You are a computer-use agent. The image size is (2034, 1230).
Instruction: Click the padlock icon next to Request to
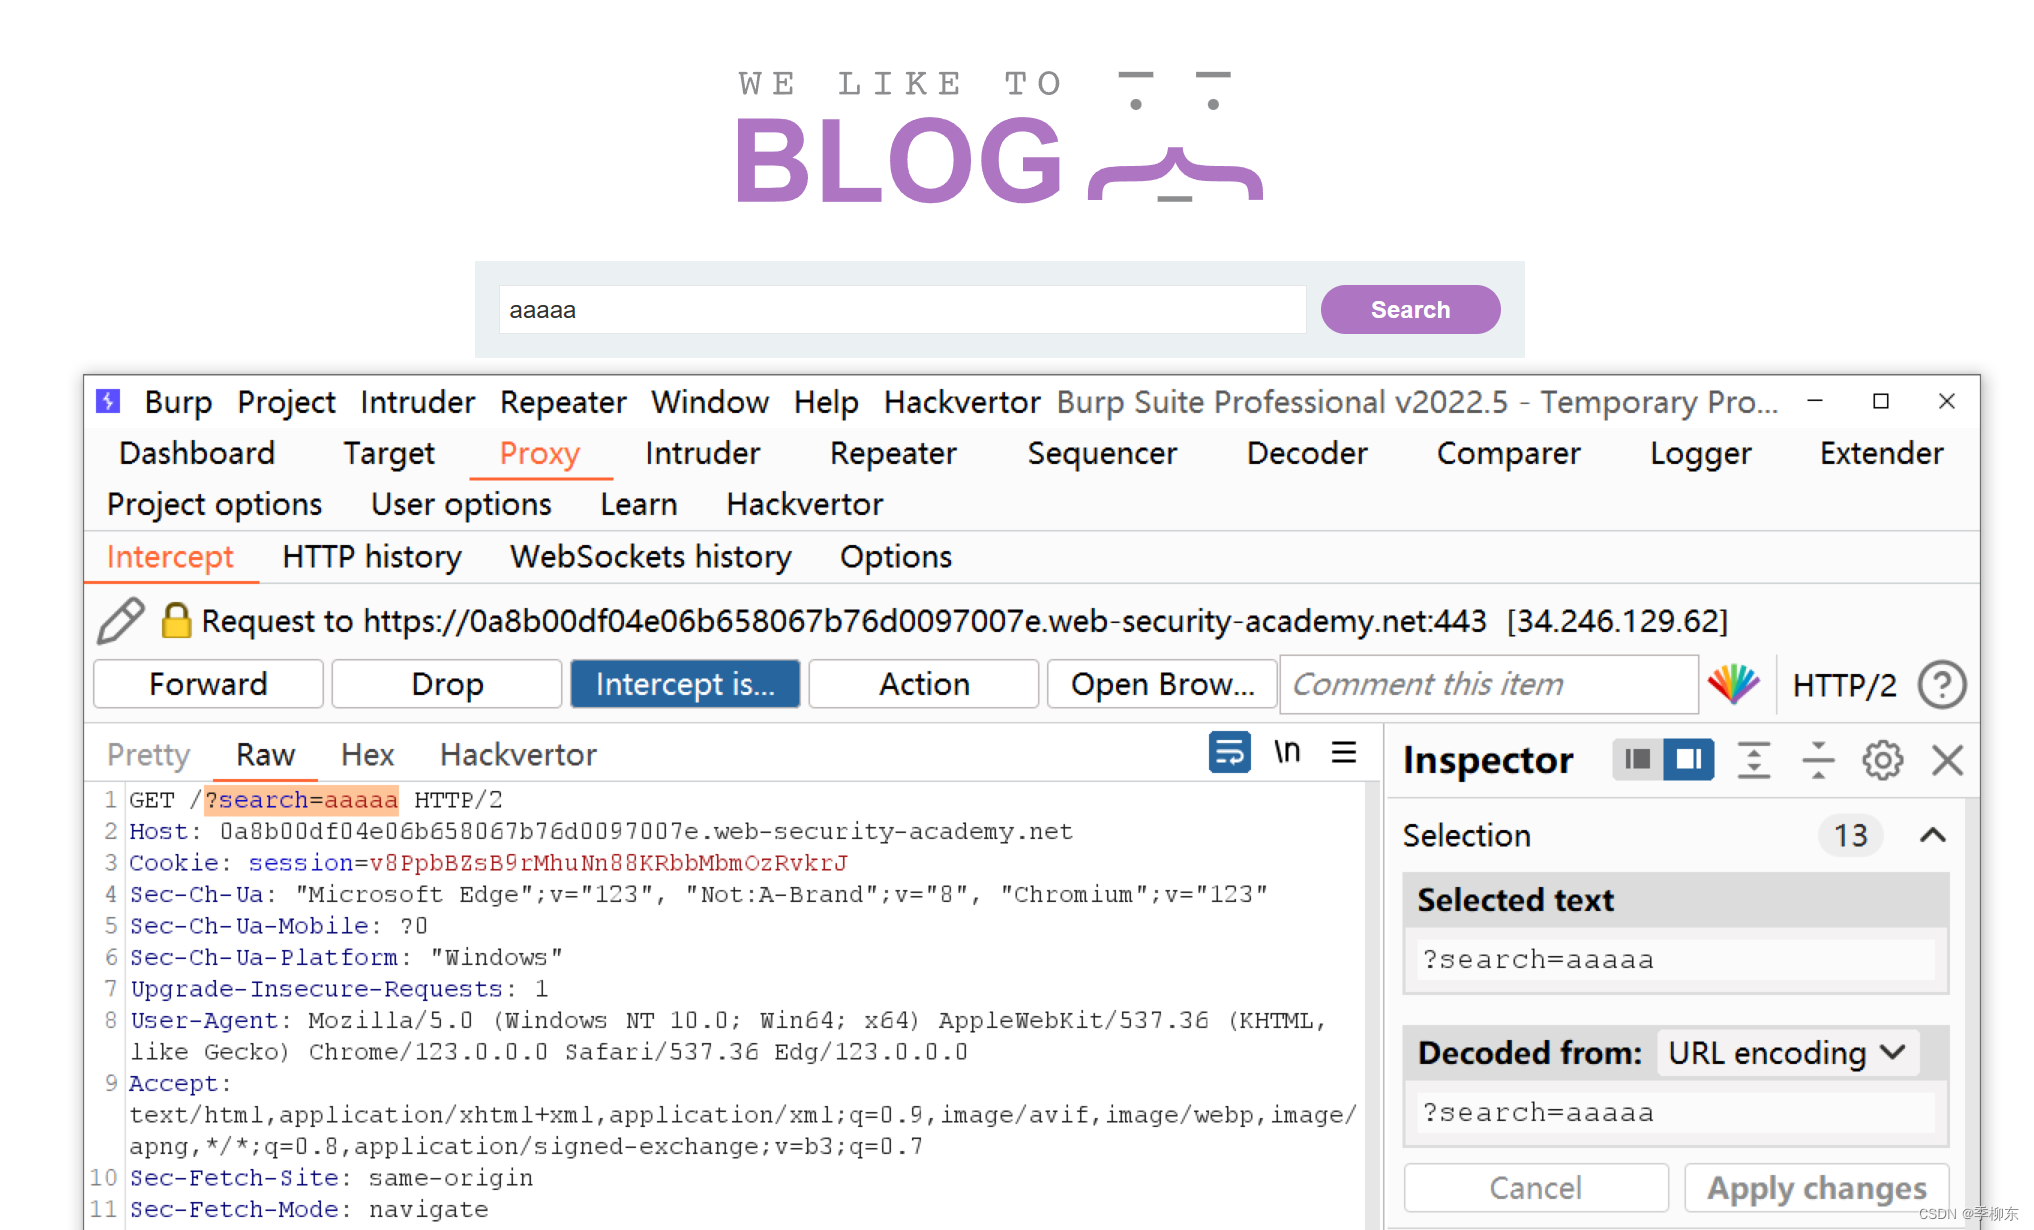click(176, 620)
